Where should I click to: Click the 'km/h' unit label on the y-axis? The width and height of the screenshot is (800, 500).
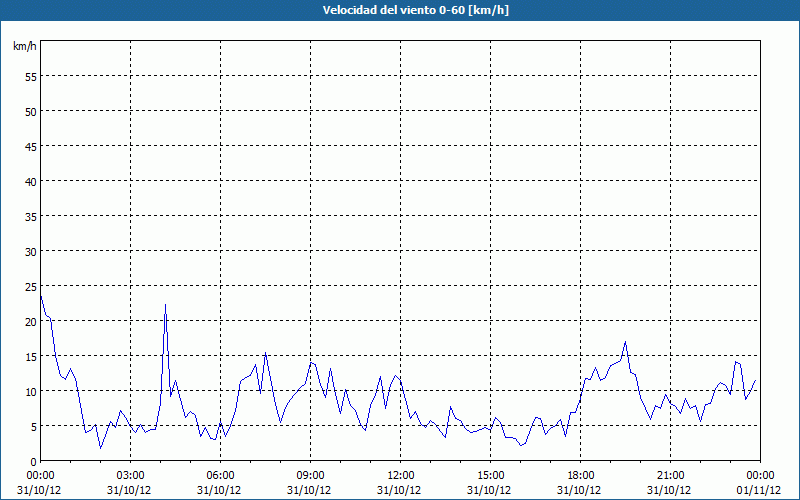[x=24, y=46]
